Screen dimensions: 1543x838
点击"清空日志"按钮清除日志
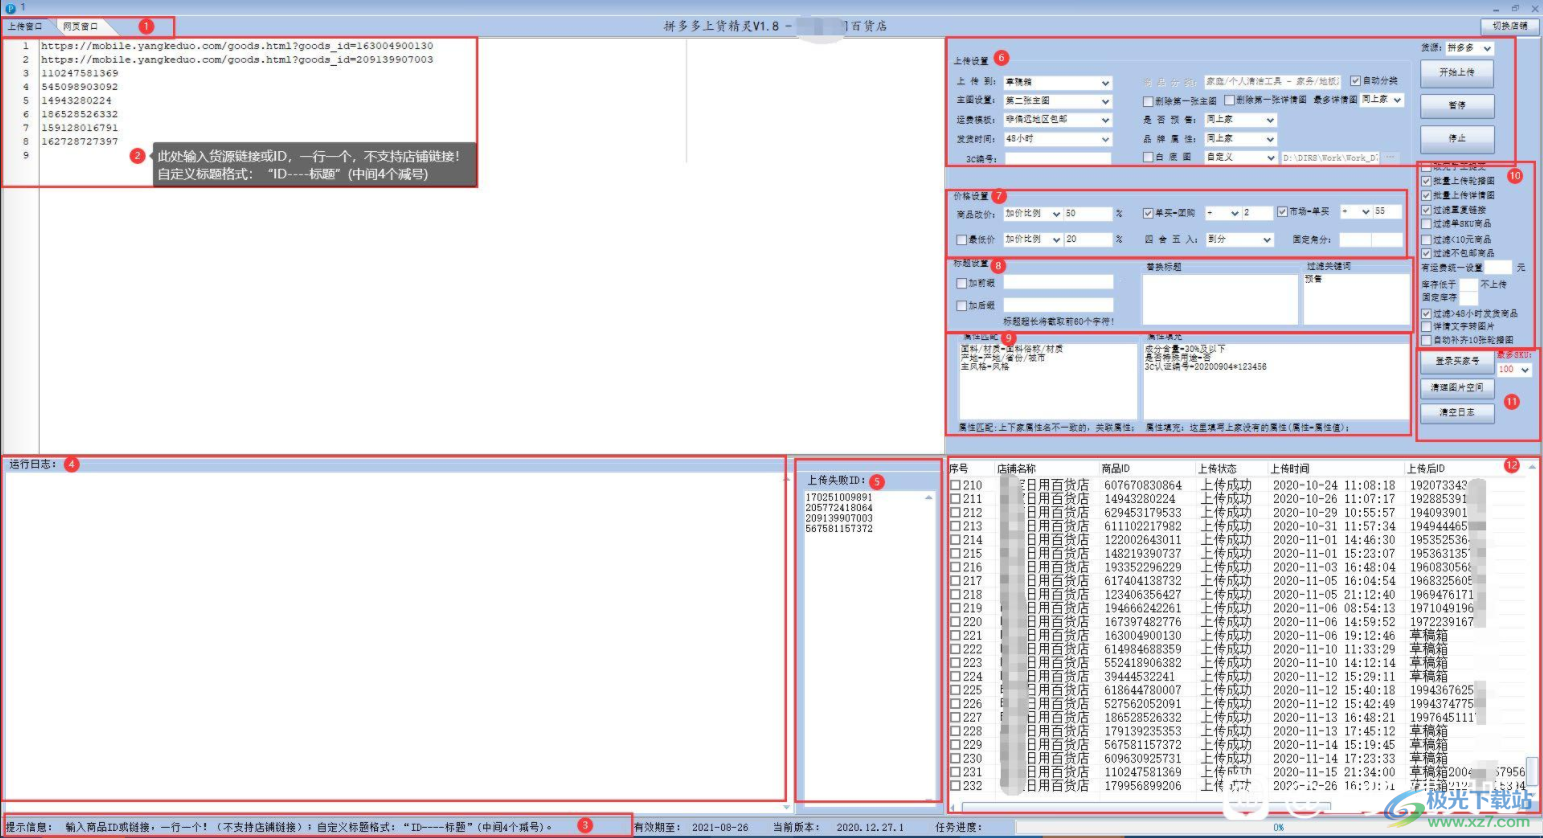click(1457, 412)
